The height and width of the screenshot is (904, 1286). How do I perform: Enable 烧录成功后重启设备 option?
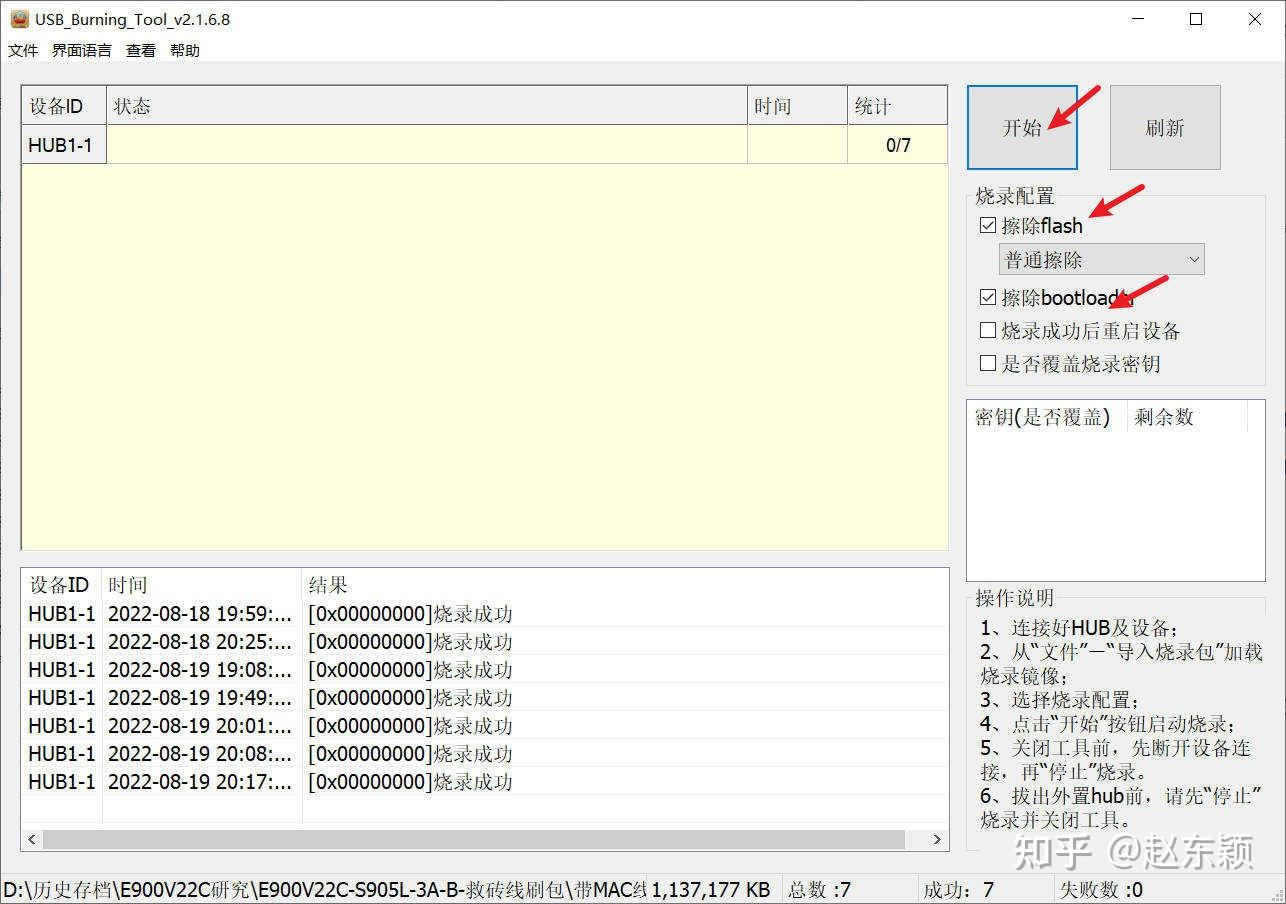987,329
